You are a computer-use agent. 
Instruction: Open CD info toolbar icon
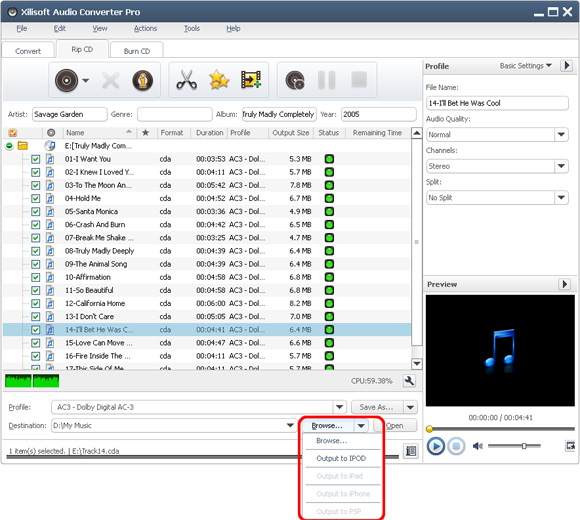click(143, 80)
